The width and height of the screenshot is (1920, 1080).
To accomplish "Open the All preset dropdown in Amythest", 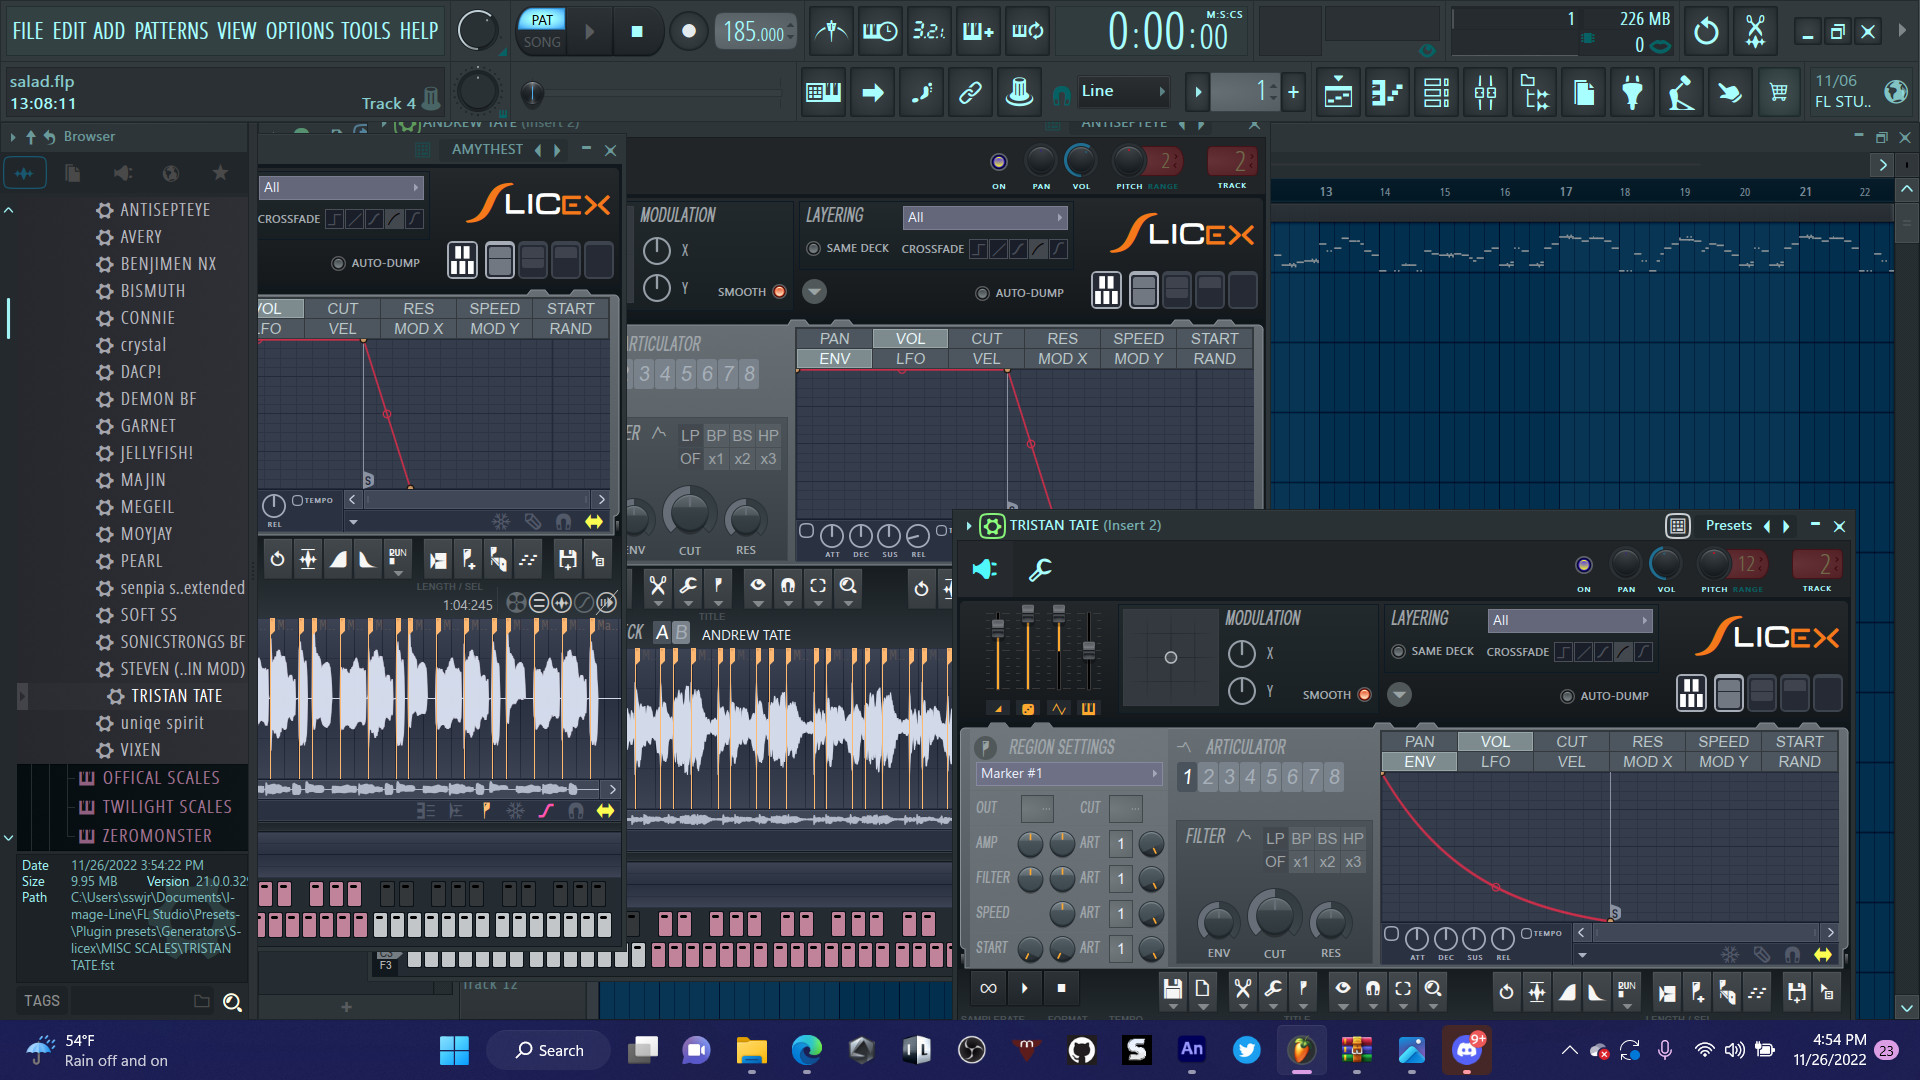I will tap(341, 187).
